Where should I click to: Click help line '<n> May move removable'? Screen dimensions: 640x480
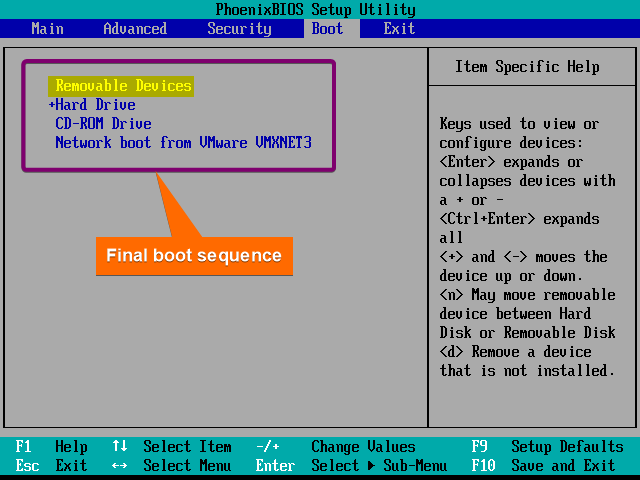[527, 295]
